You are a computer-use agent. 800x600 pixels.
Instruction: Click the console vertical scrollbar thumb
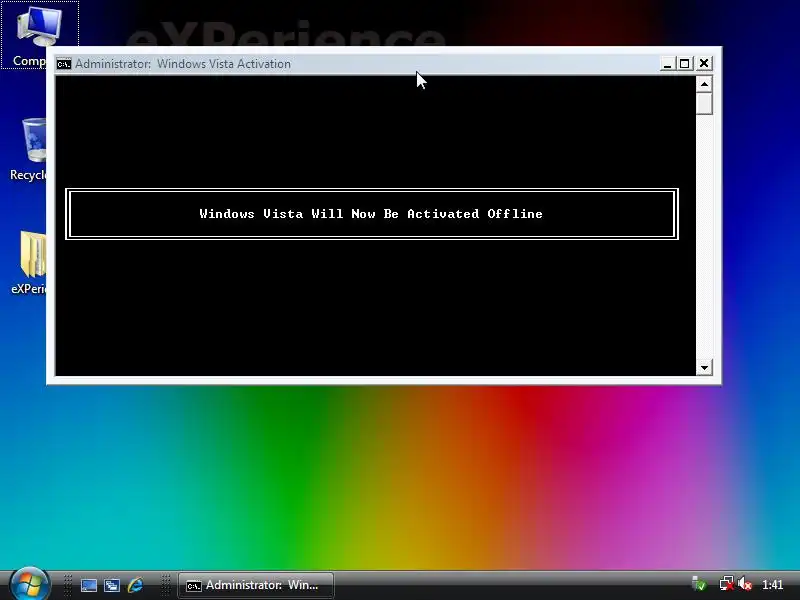click(705, 104)
